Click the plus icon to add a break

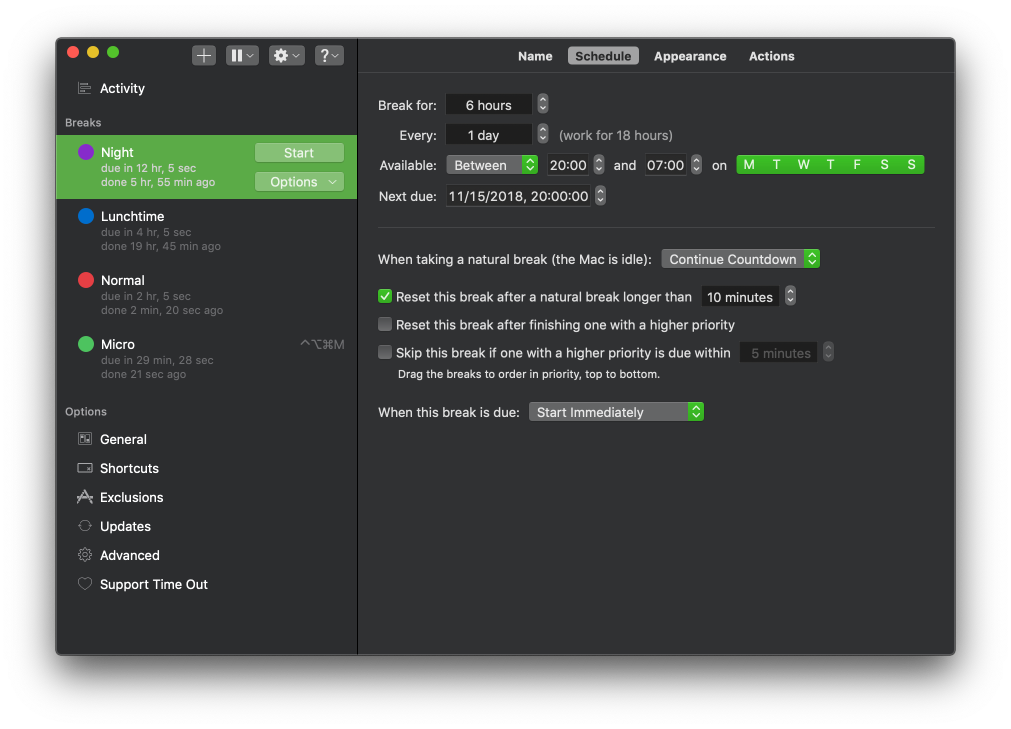pyautogui.click(x=204, y=55)
